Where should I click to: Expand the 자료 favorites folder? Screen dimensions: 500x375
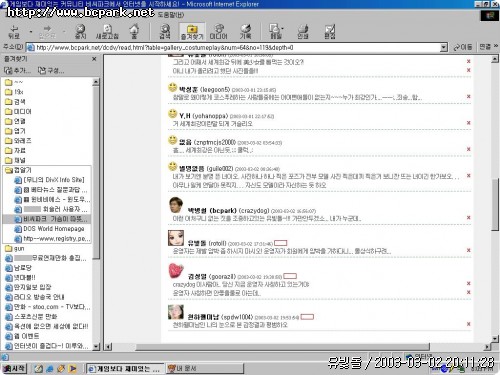click(15, 150)
